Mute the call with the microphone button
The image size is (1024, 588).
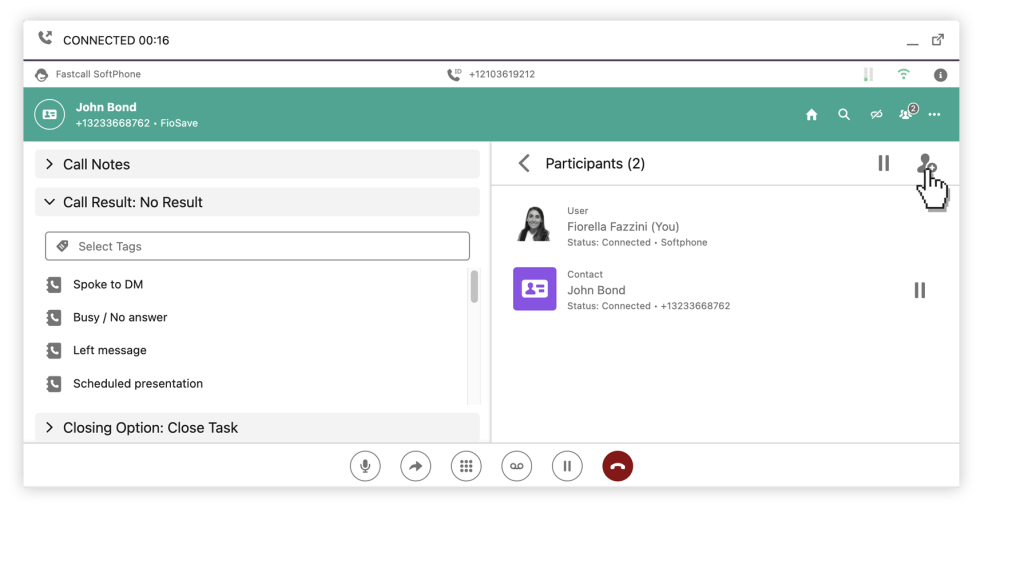coord(365,466)
